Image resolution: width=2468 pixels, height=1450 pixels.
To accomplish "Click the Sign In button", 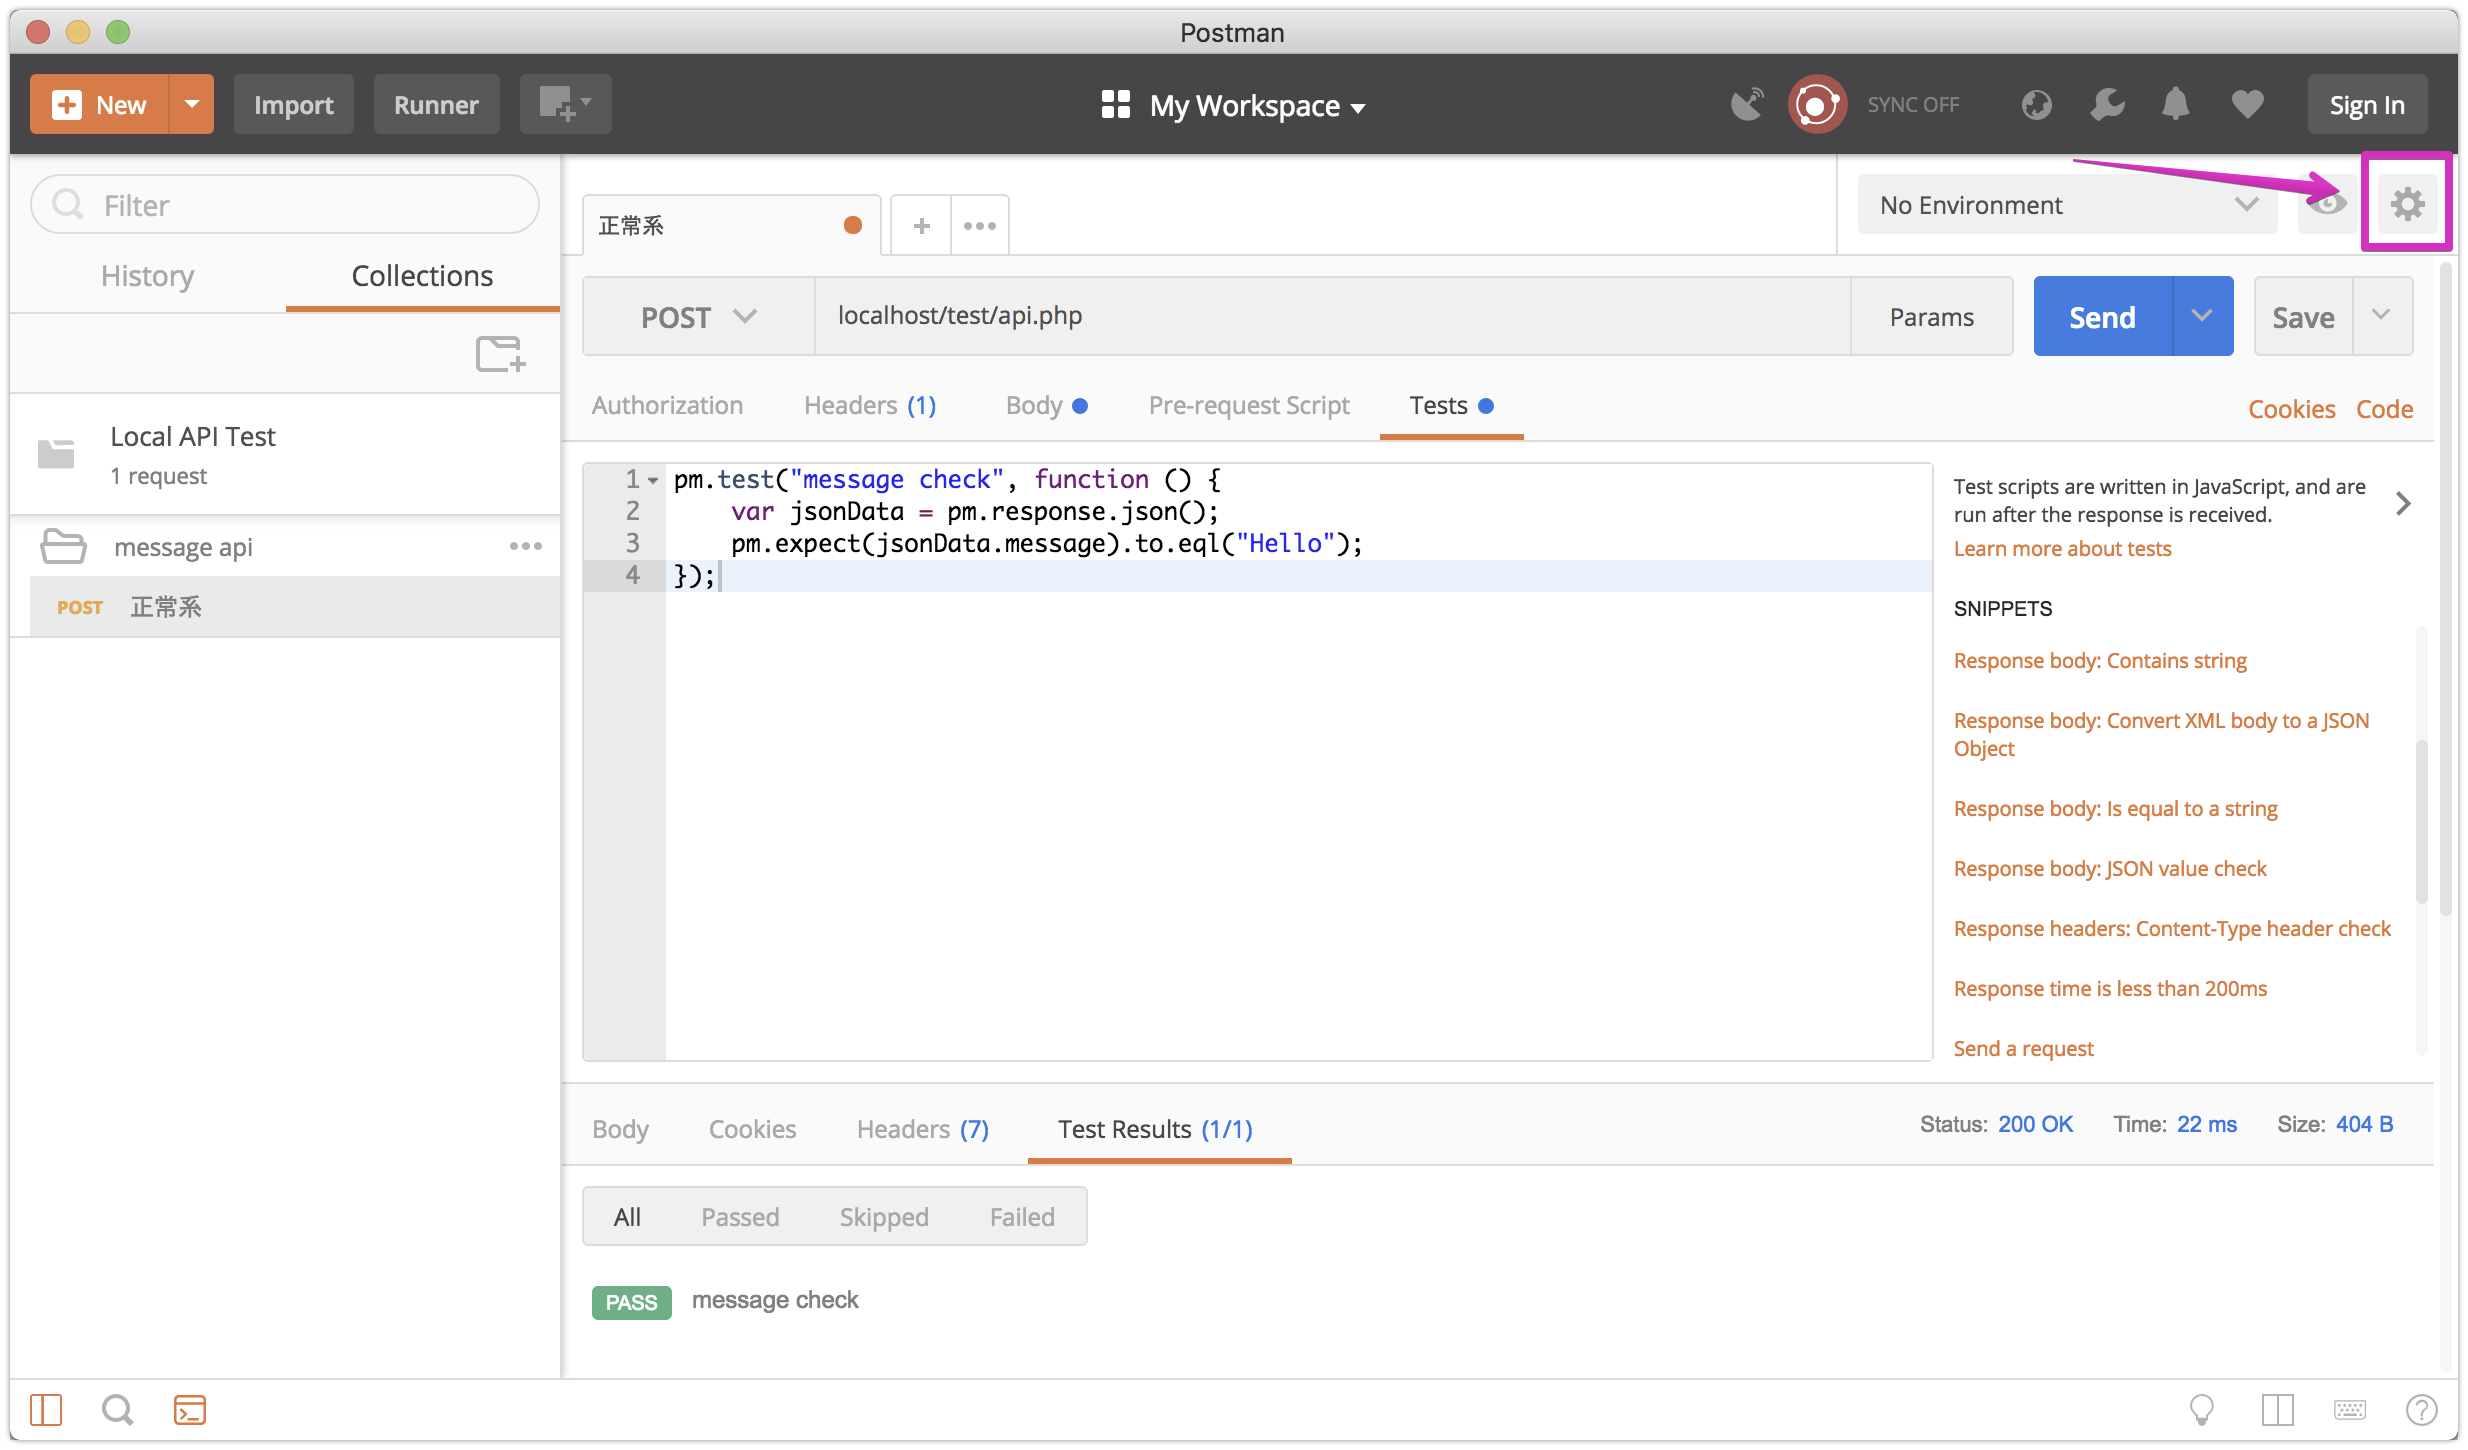I will [2367, 104].
